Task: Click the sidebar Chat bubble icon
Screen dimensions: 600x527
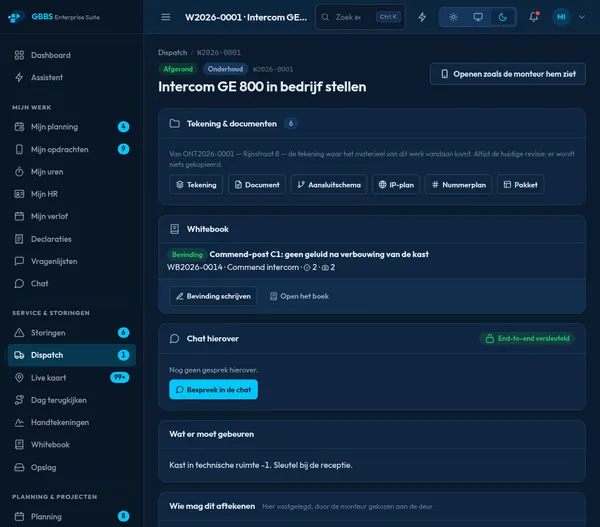Action: click(x=19, y=284)
